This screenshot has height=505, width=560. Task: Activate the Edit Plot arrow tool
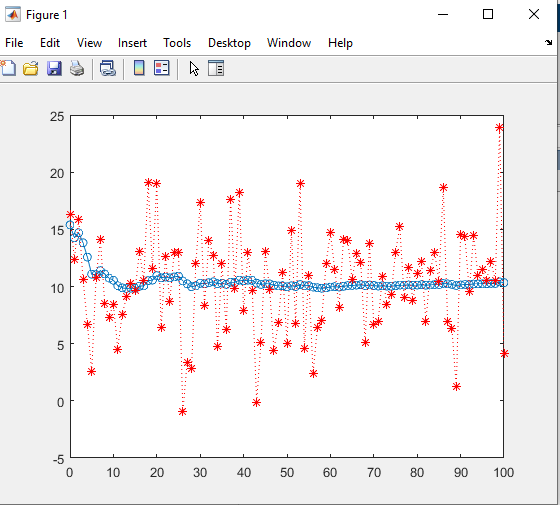194,68
